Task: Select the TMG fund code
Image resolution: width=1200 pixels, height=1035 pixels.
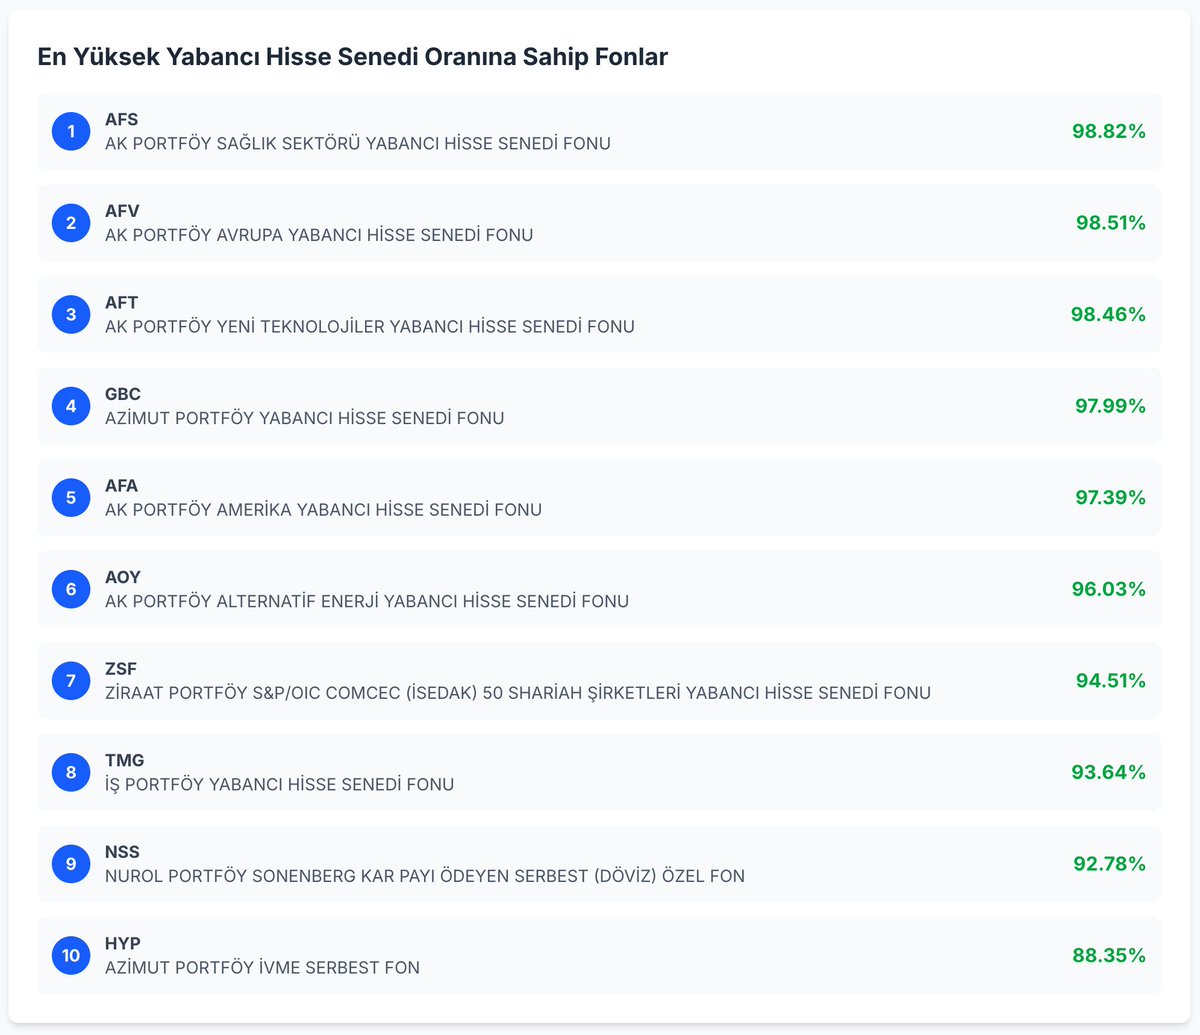Action: tap(124, 760)
